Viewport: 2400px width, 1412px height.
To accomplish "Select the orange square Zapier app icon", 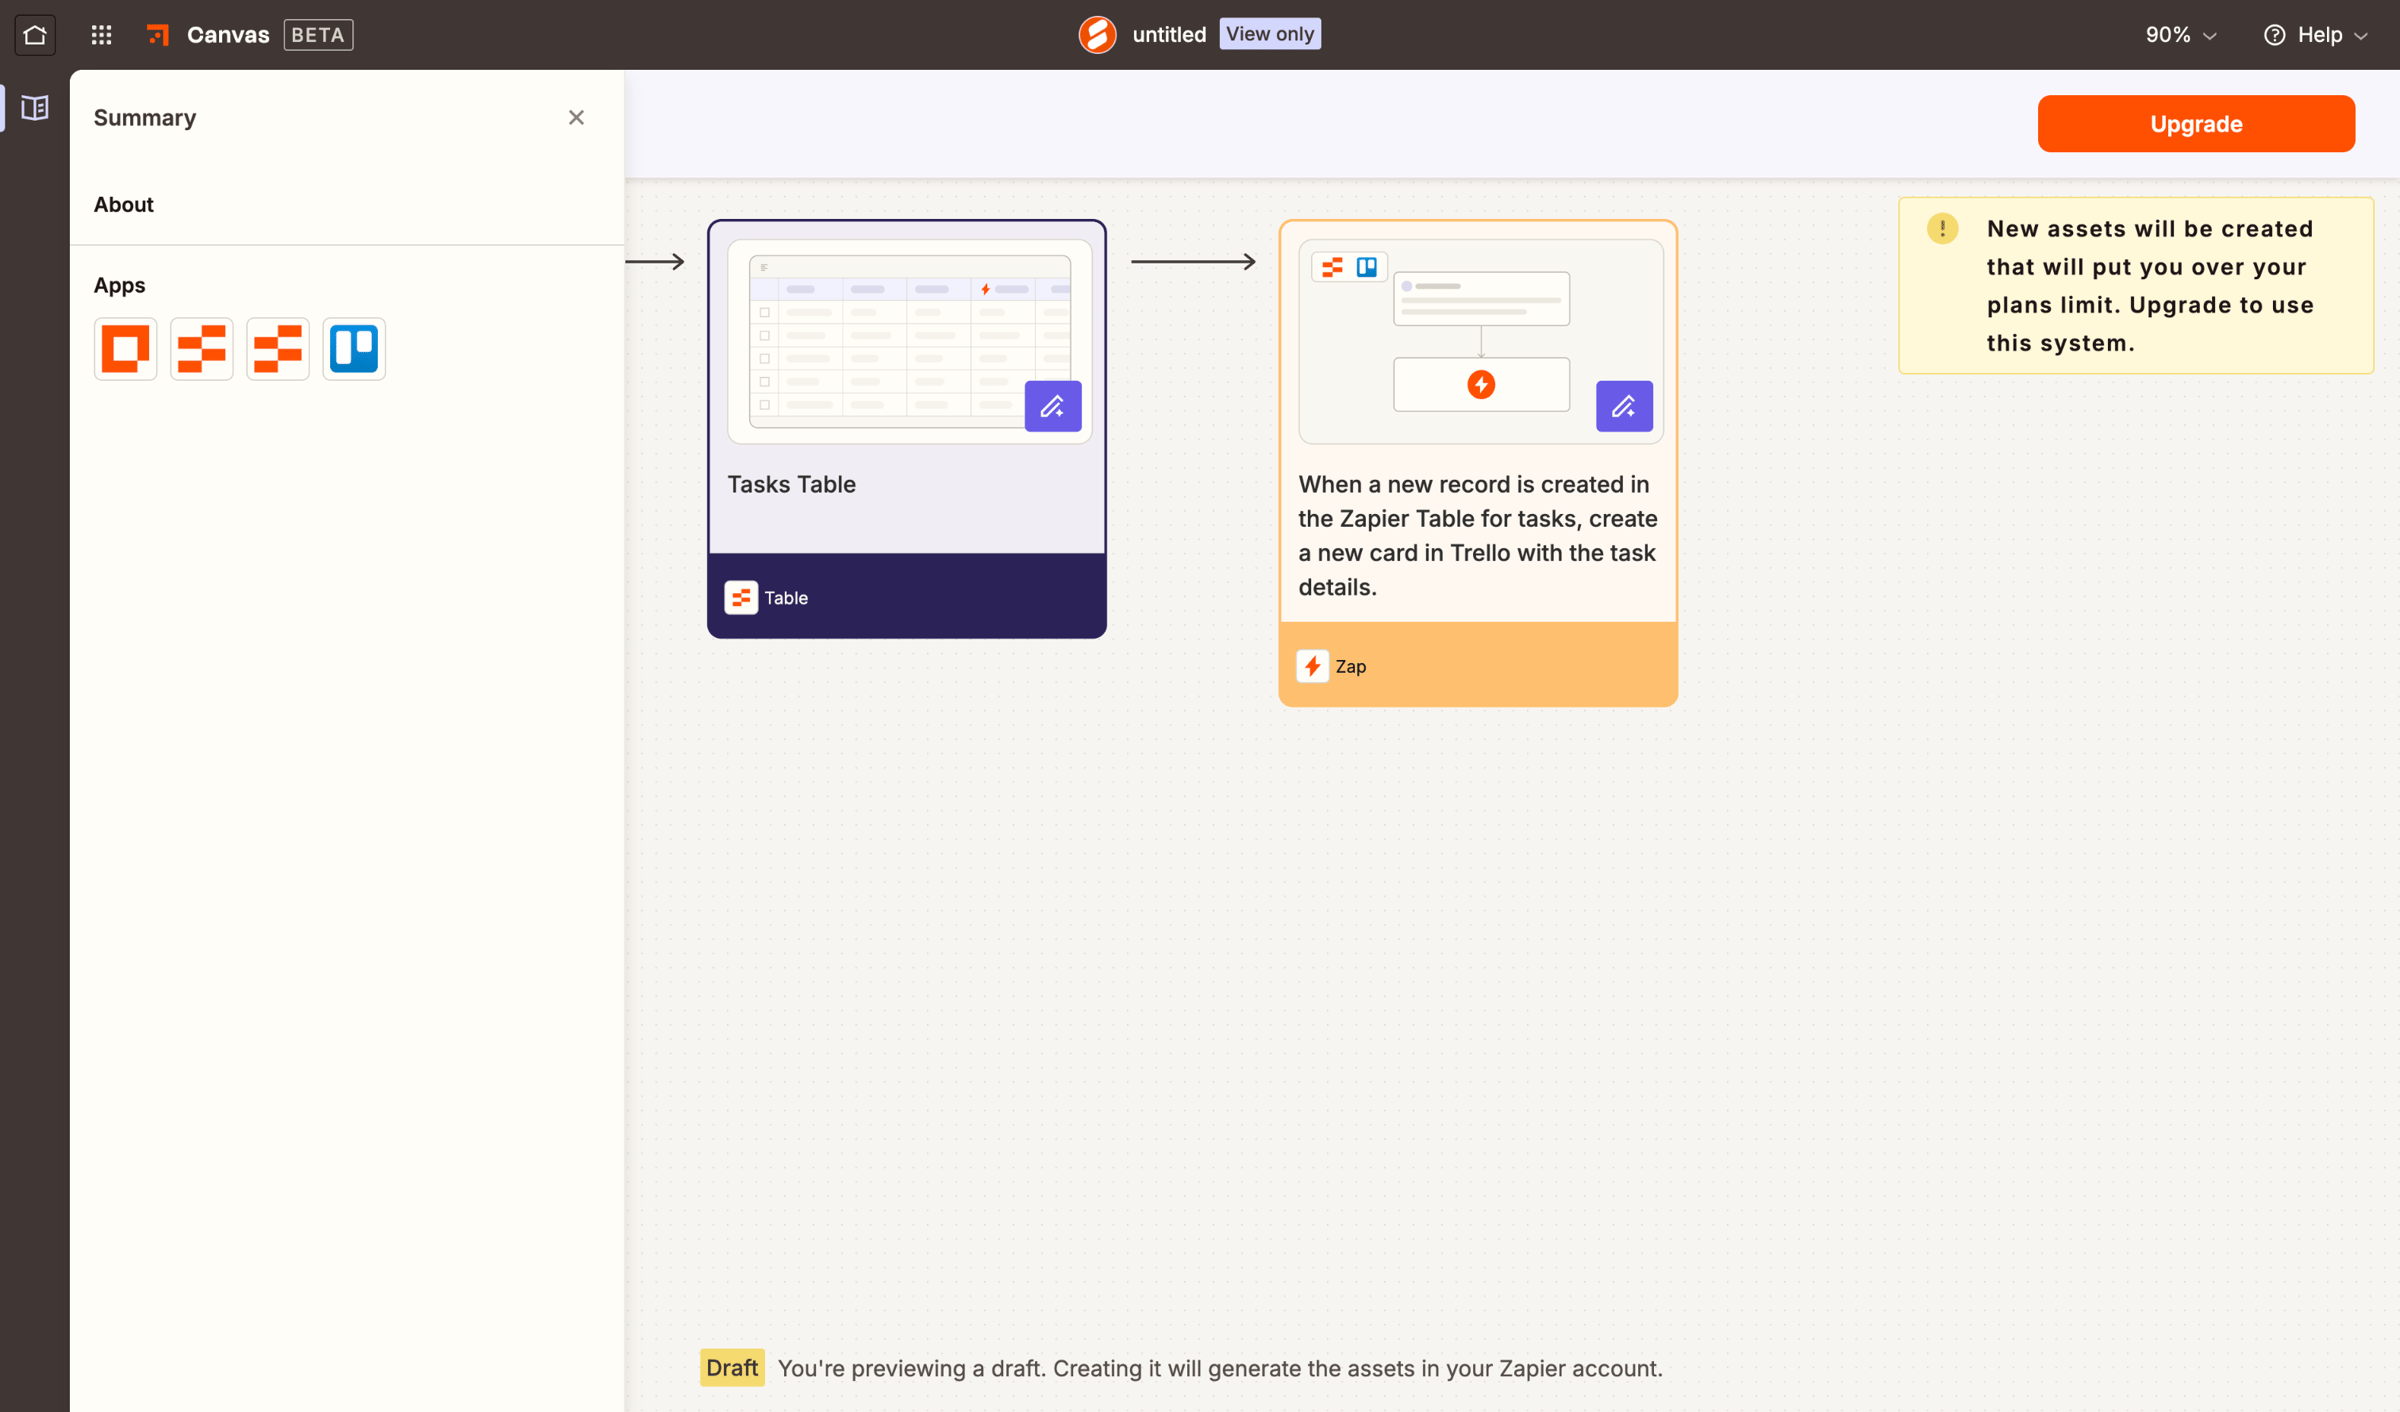I will pos(126,349).
